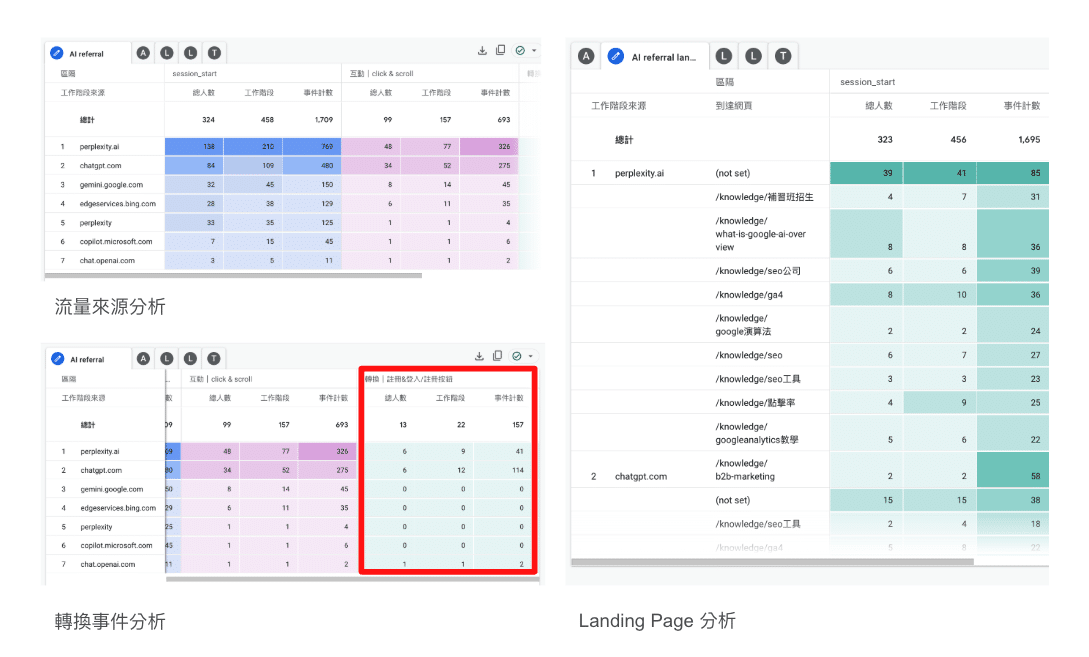Screen dimensions: 1089x657
Task: Click '/knowledge/google演算法' landing page row
Action: tap(744, 325)
